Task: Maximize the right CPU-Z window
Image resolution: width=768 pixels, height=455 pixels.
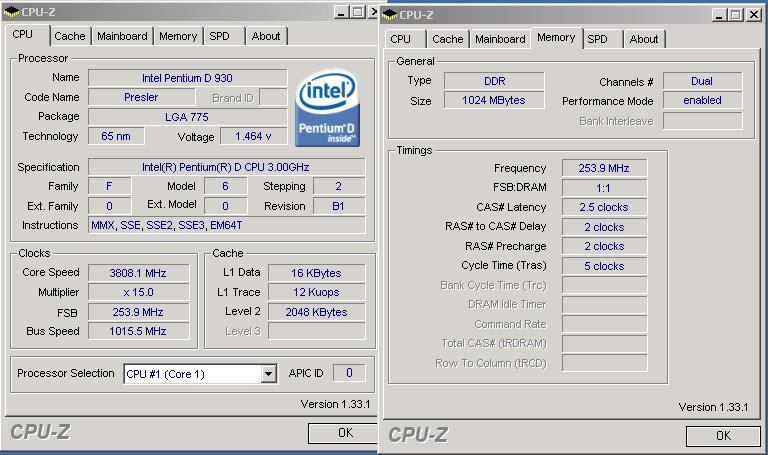Action: pyautogui.click(x=736, y=15)
